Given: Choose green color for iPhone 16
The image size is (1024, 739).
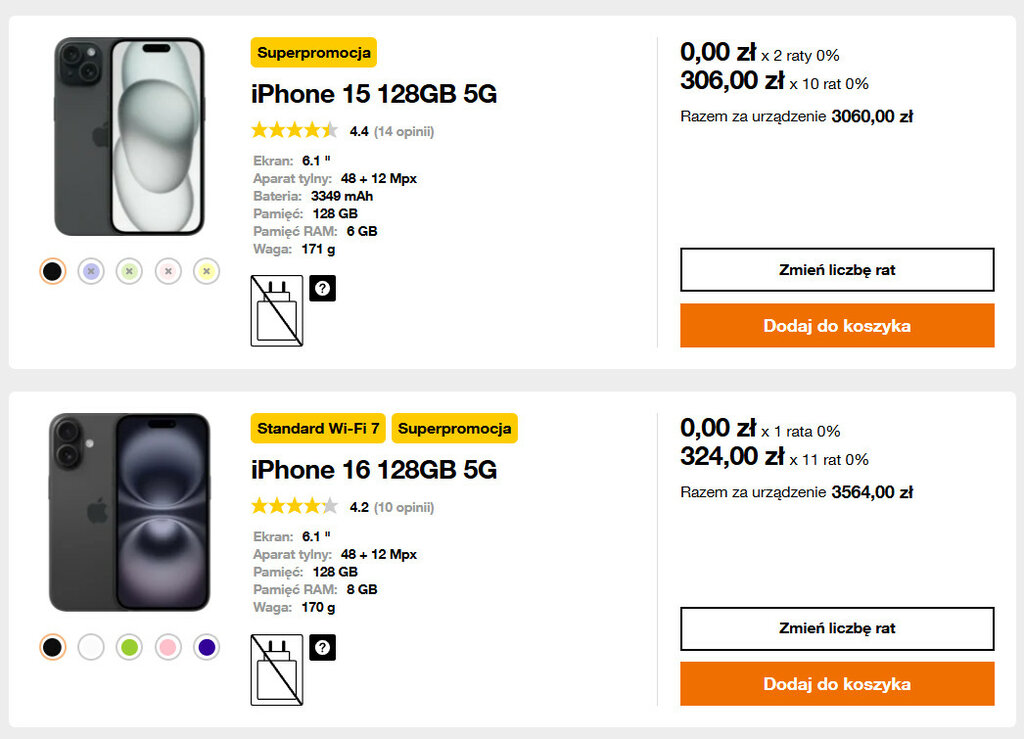Looking at the screenshot, I should pyautogui.click(x=129, y=647).
